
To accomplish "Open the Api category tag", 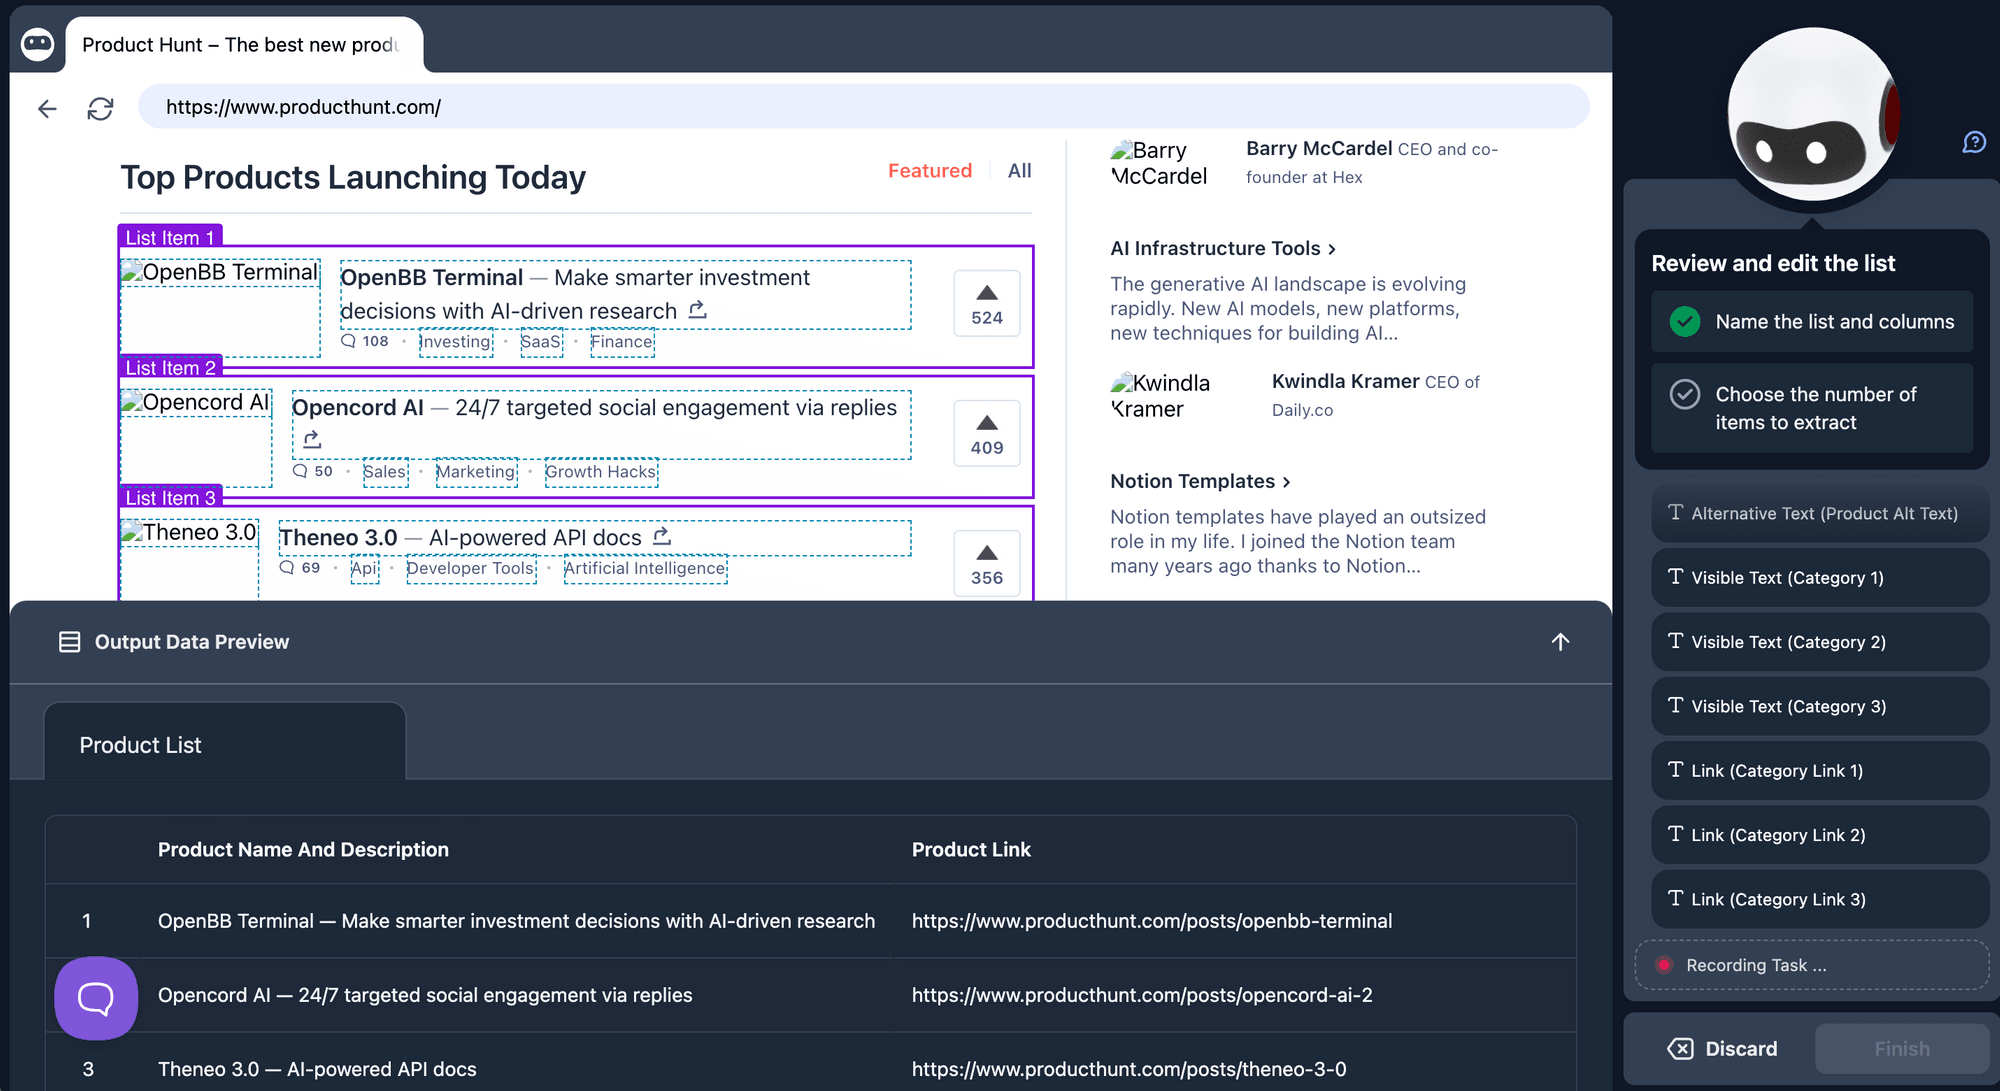I will [x=364, y=569].
